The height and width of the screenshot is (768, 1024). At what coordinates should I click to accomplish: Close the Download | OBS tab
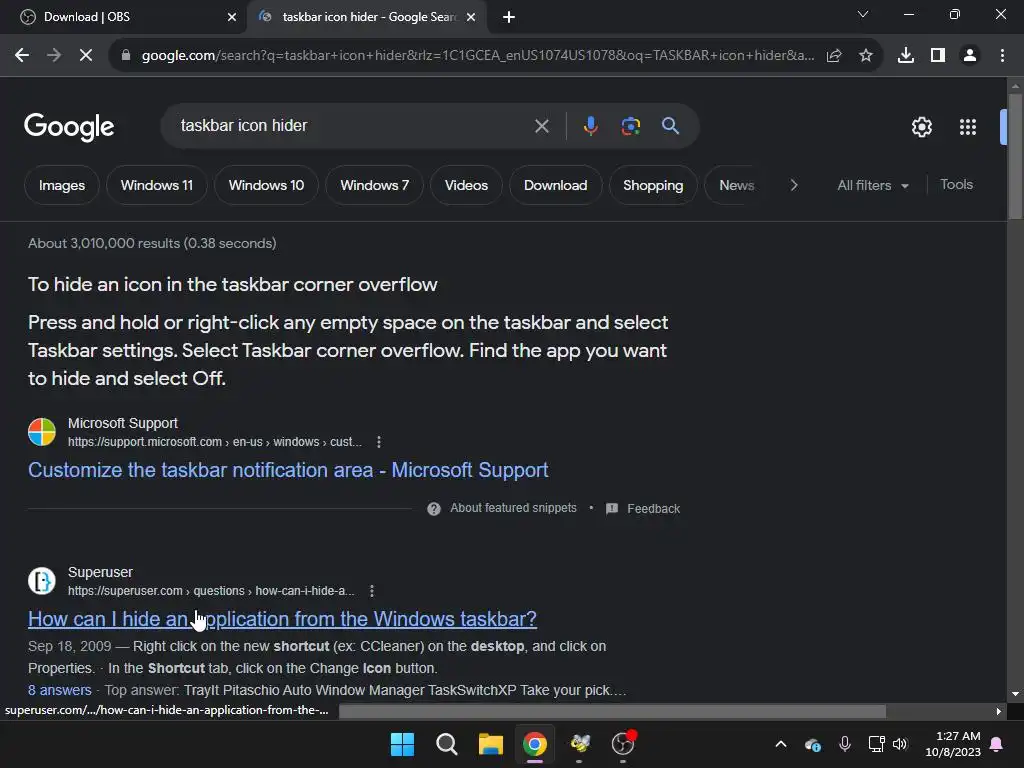coord(232,17)
